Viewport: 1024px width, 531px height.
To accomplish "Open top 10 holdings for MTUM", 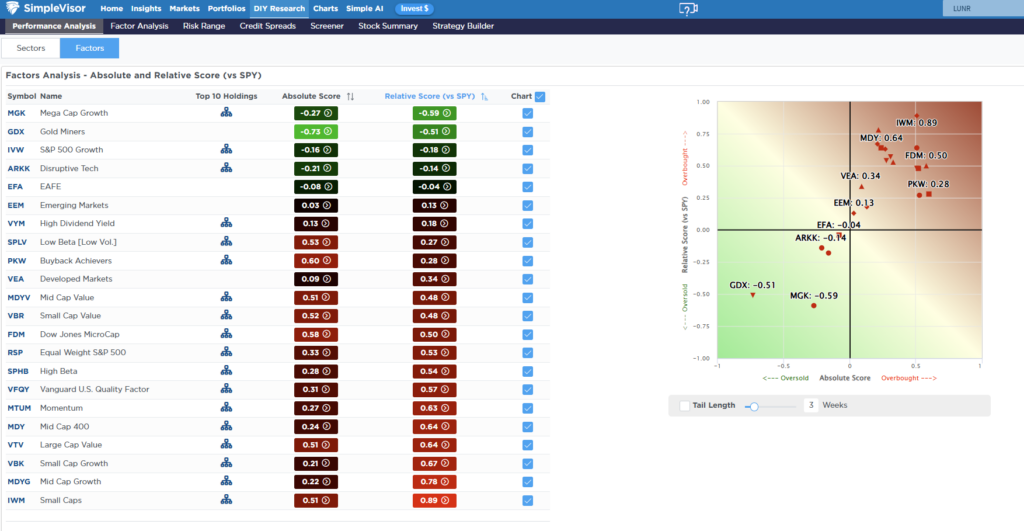I will tap(226, 408).
